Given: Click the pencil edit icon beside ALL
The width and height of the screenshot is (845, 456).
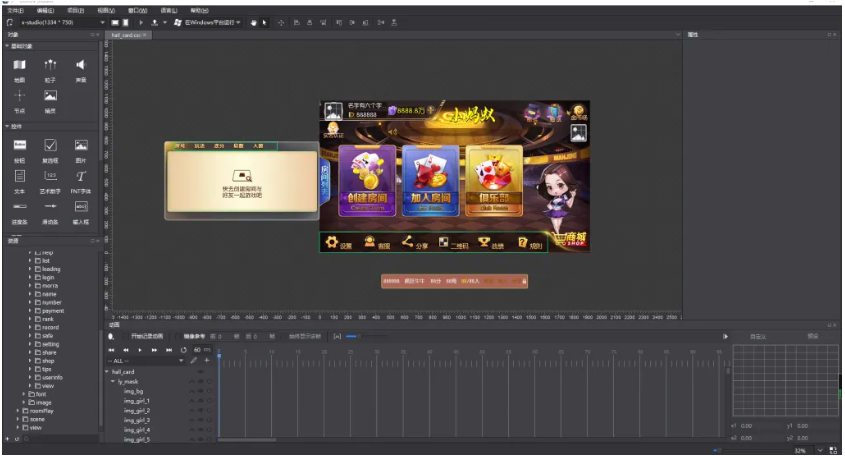Looking at the screenshot, I should coord(193,361).
